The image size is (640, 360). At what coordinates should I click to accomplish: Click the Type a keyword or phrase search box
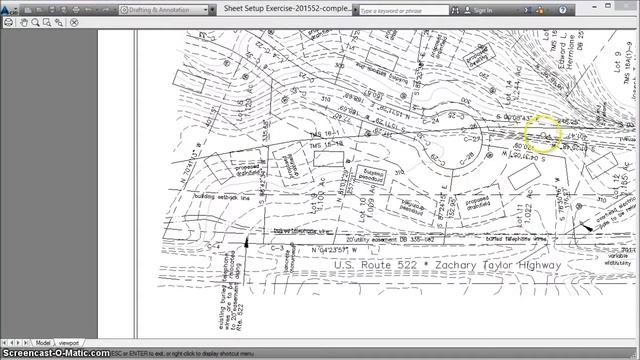[404, 11]
